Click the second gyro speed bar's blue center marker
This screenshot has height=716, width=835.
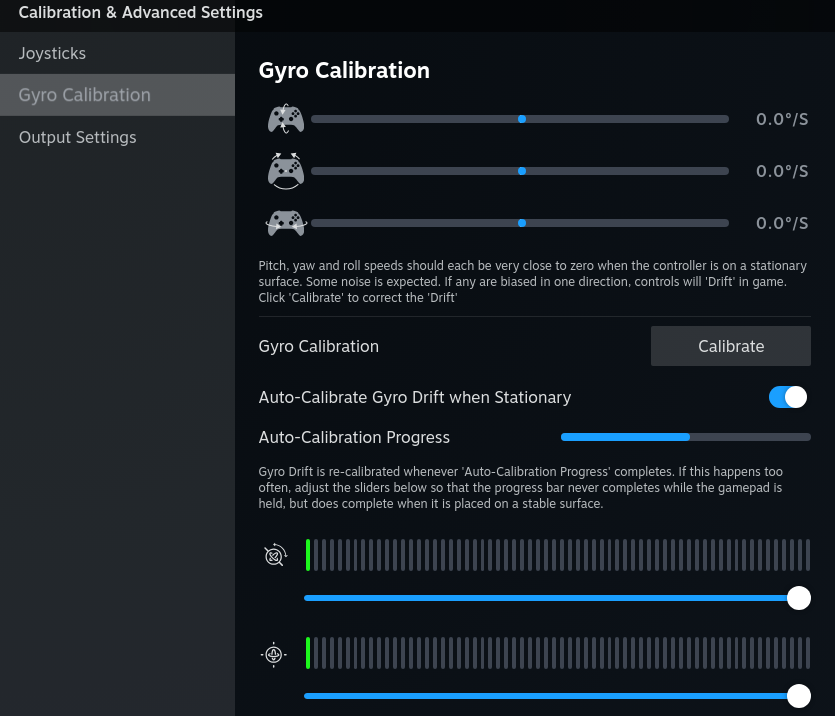pos(522,171)
